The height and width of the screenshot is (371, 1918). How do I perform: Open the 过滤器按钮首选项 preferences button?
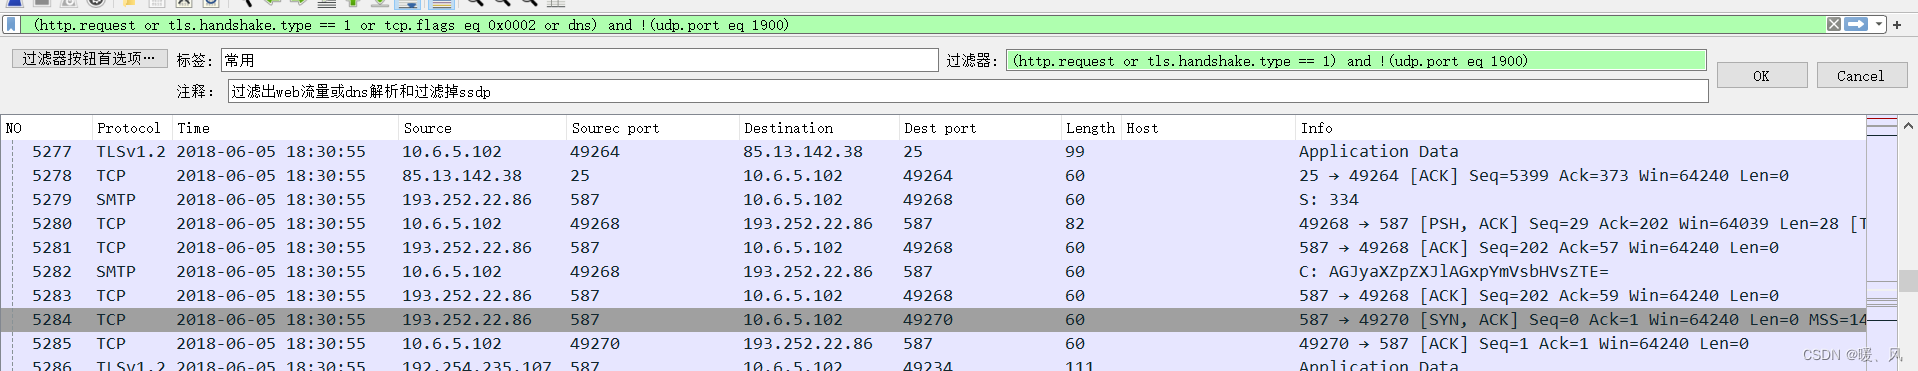[x=89, y=59]
